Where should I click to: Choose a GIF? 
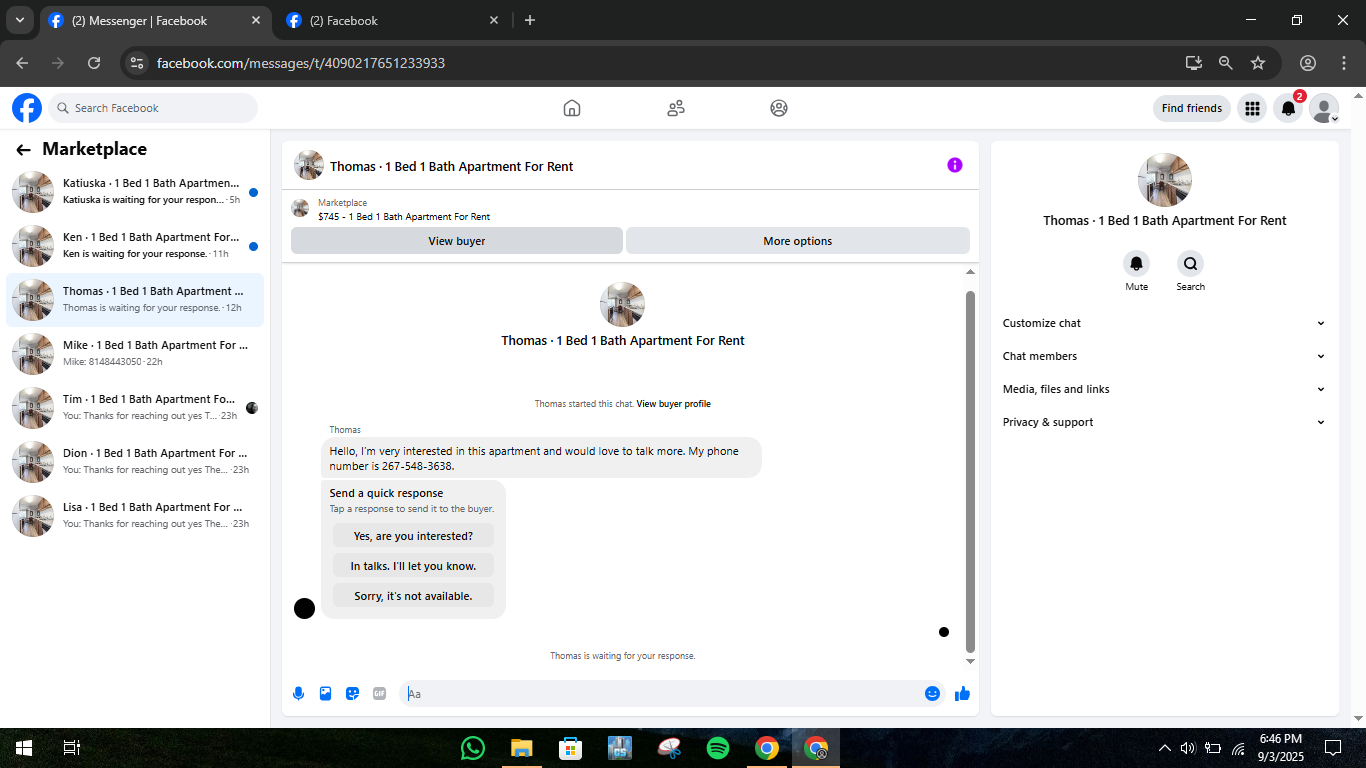coord(379,693)
